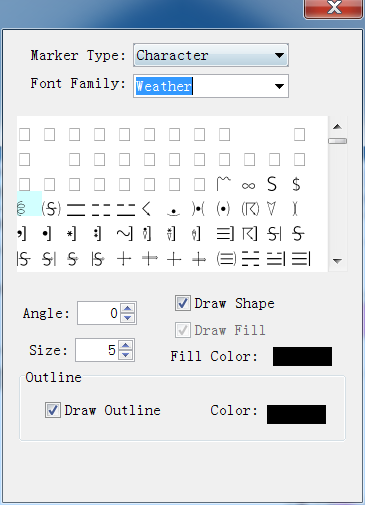
Task: Uncheck the Draw Outline checkbox
Action: coord(53,410)
